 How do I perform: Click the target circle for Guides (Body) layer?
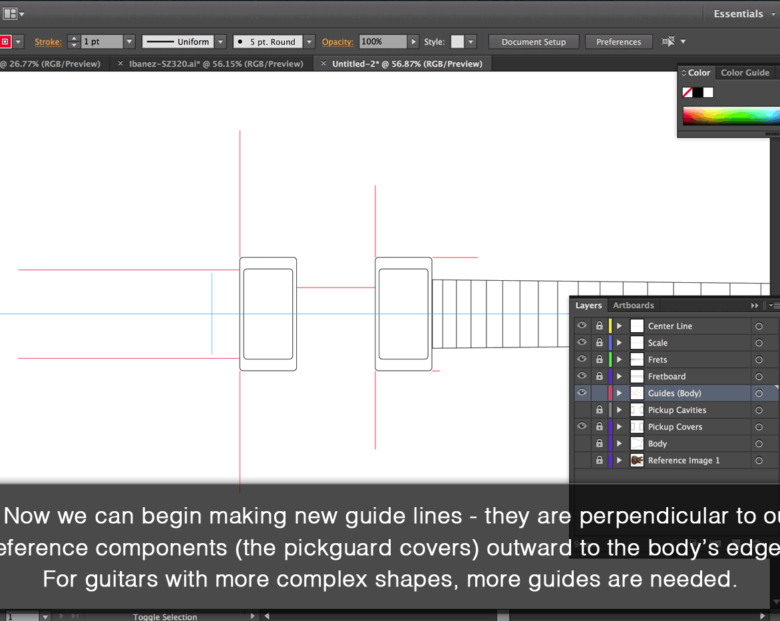point(759,393)
